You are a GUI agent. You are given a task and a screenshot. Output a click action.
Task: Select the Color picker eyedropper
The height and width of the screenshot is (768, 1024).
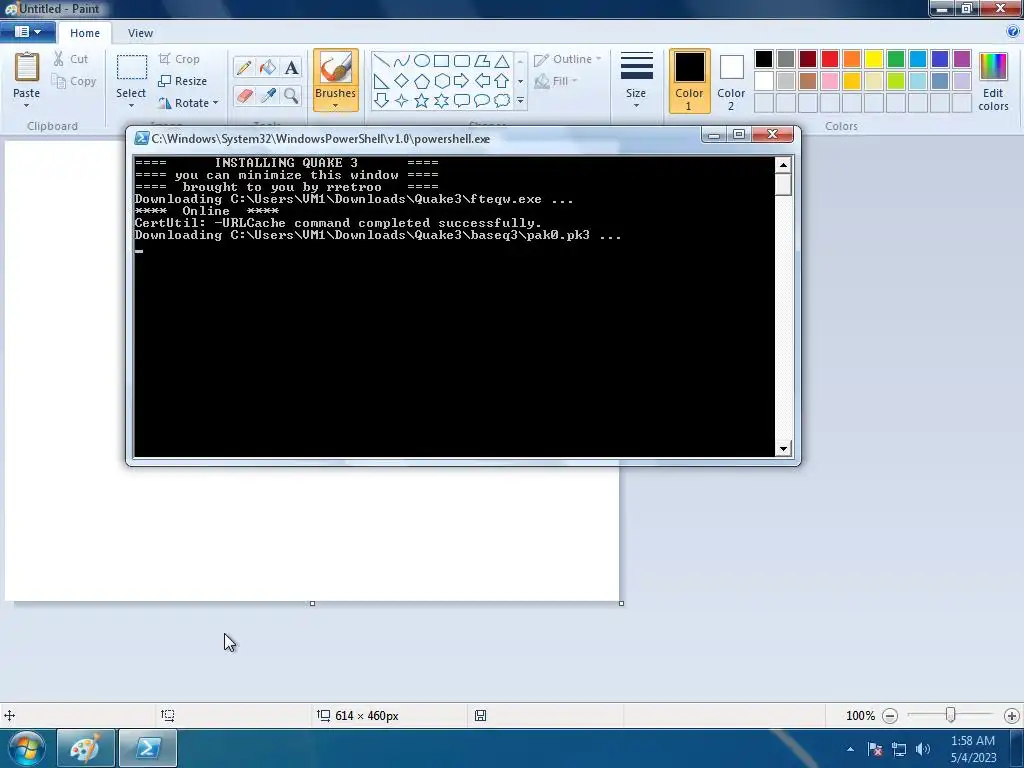(x=268, y=95)
